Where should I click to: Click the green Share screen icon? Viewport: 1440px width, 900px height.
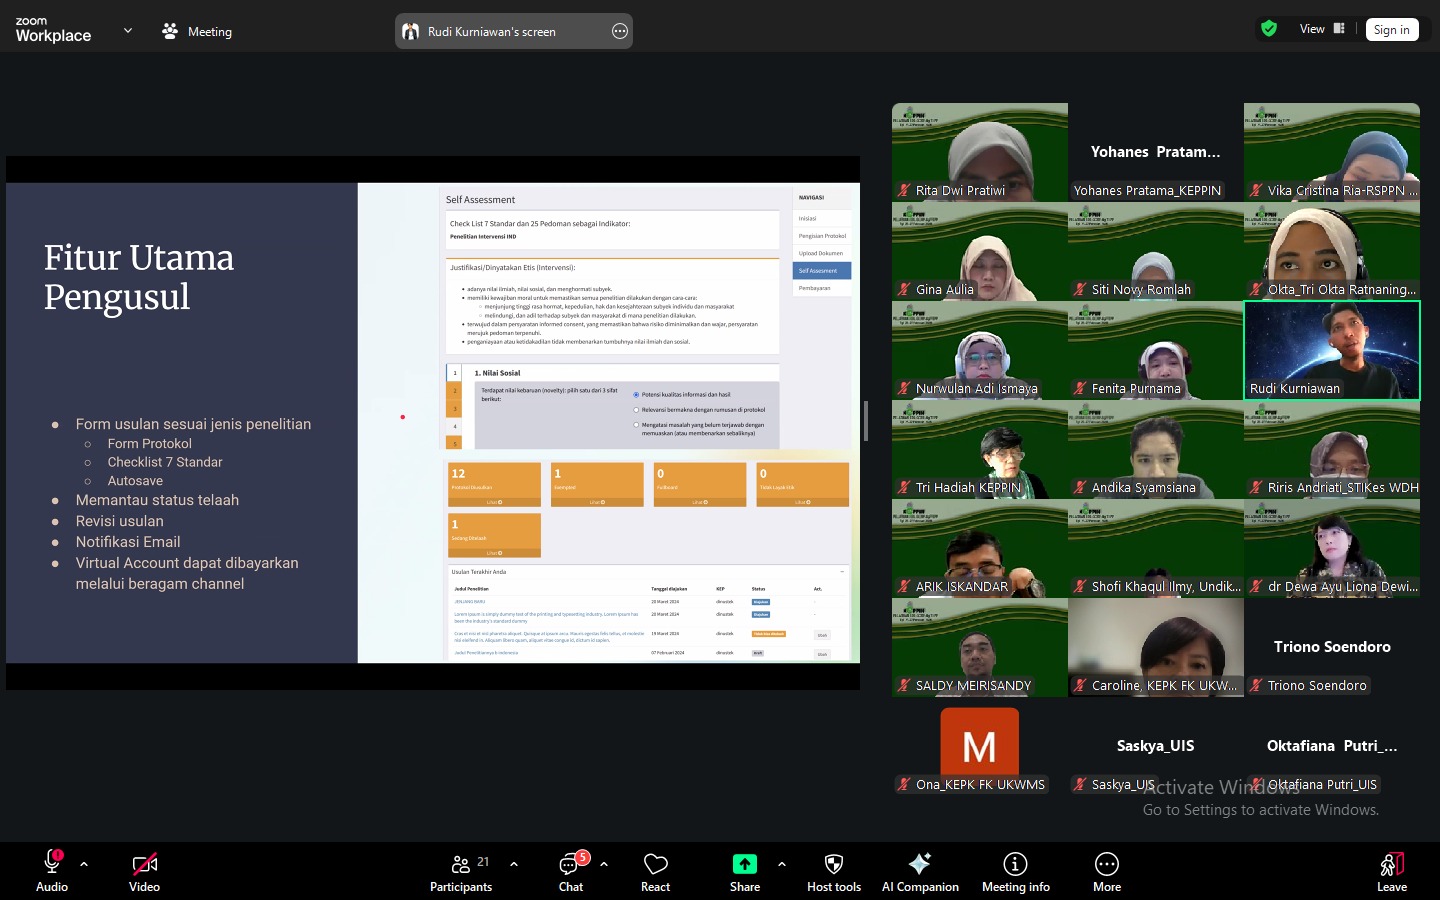point(744,865)
